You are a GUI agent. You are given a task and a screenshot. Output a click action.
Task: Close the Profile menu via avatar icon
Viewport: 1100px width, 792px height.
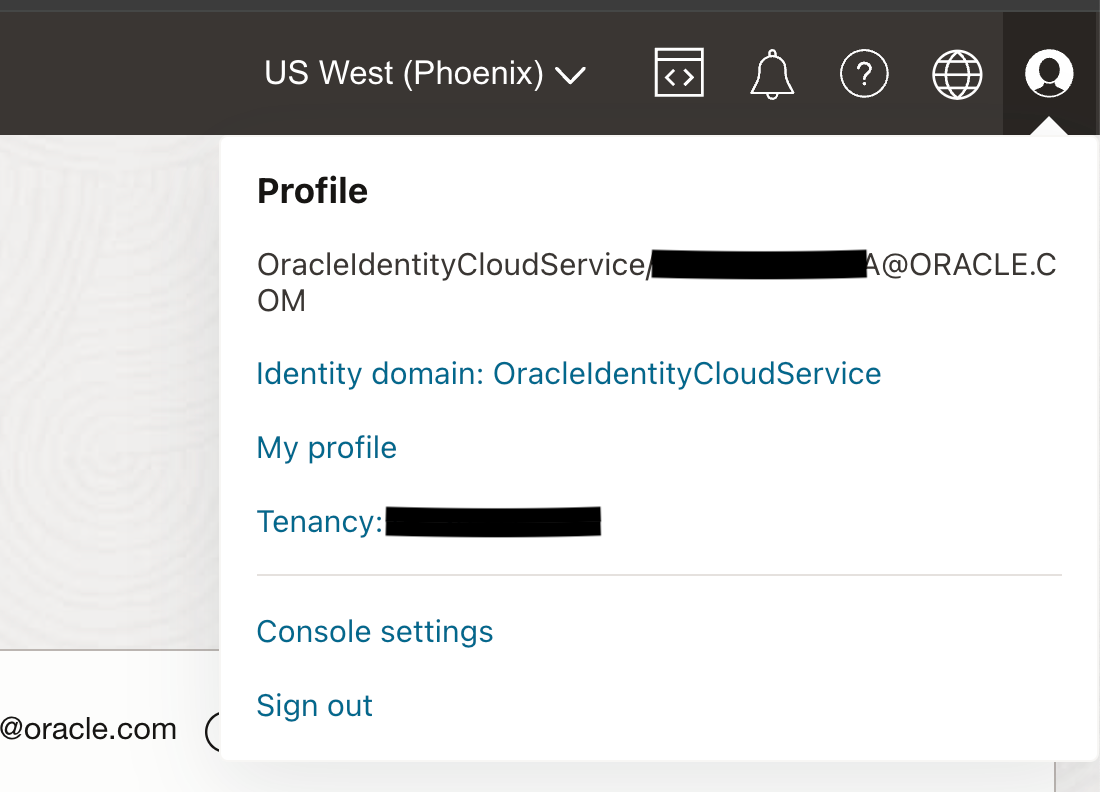(x=1049, y=73)
